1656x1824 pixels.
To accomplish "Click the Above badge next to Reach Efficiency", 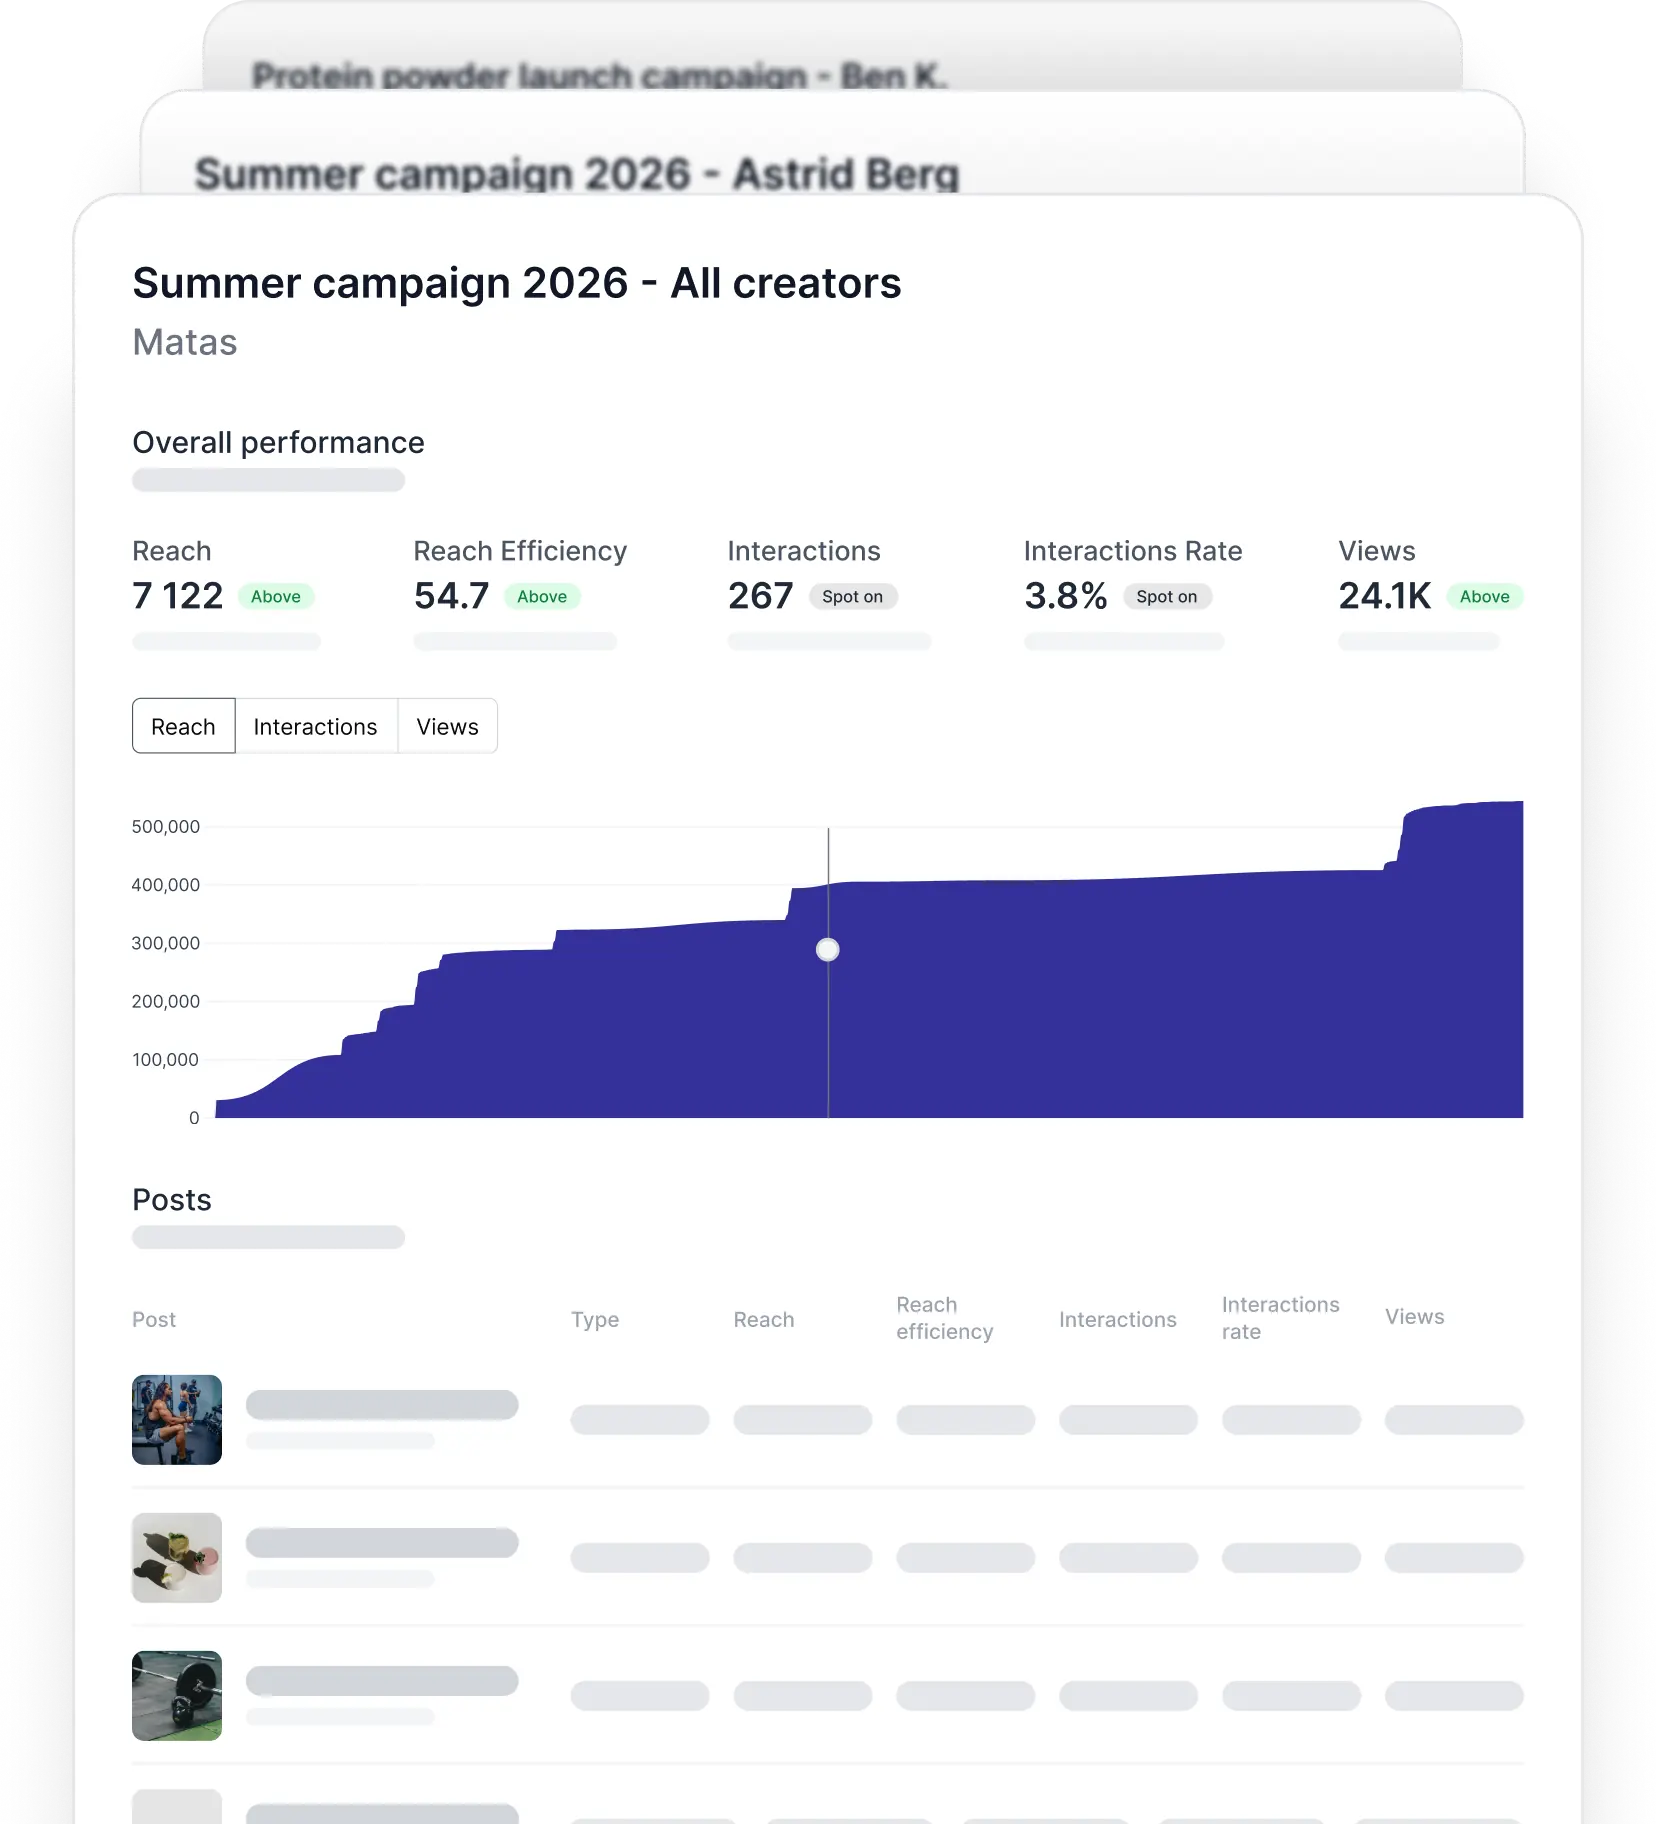I will tap(542, 597).
